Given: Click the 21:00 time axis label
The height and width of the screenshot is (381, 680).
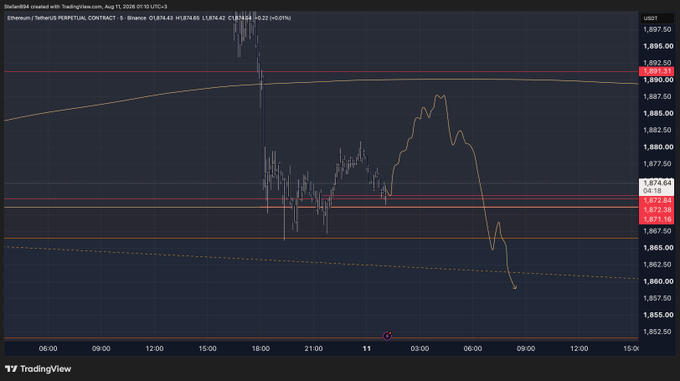Looking at the screenshot, I should point(314,349).
